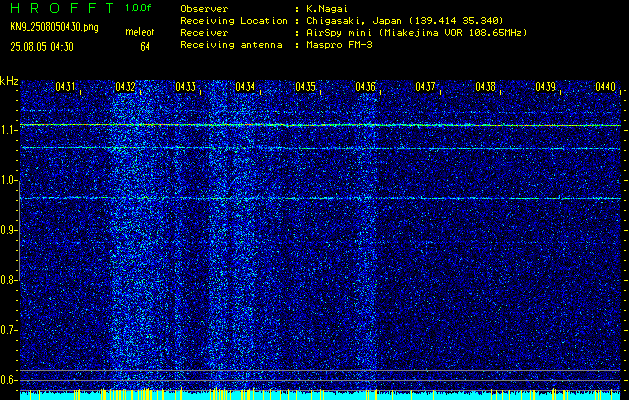The image size is (629, 400).
Task: Click antenna Maspro FM-3 text
Action: point(339,45)
